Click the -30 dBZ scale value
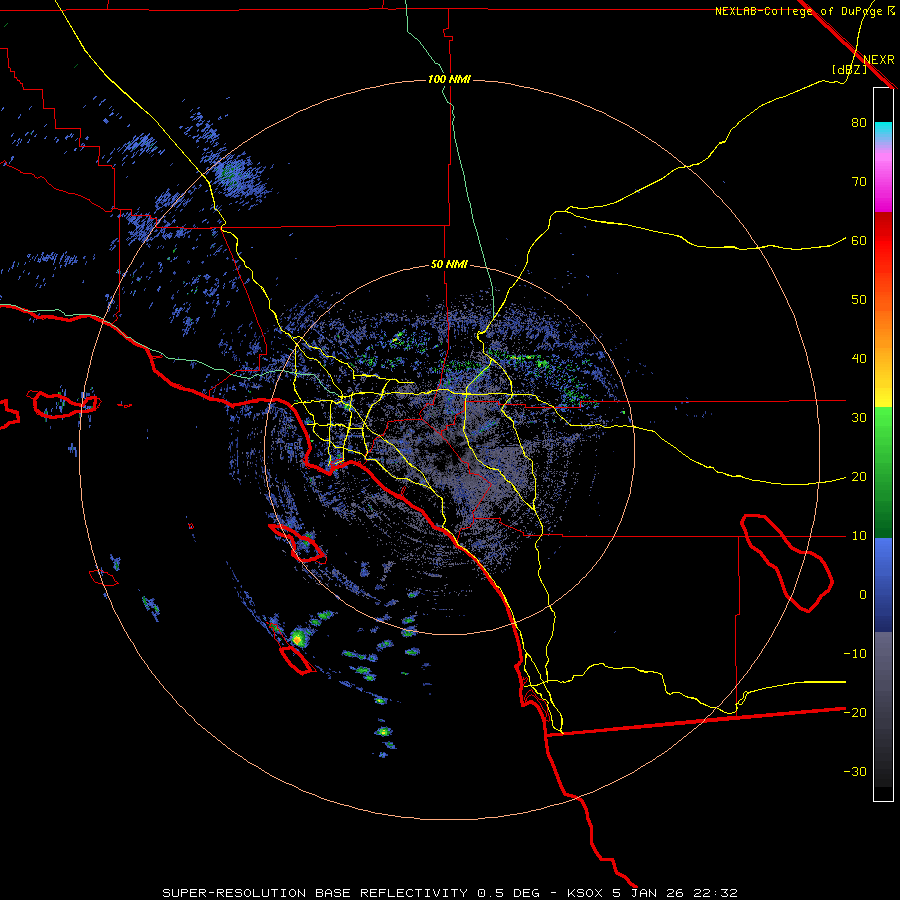 click(855, 771)
